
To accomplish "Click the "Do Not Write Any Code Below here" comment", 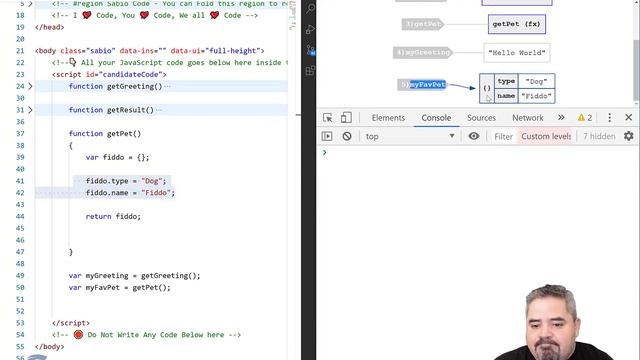I will coord(147,335).
